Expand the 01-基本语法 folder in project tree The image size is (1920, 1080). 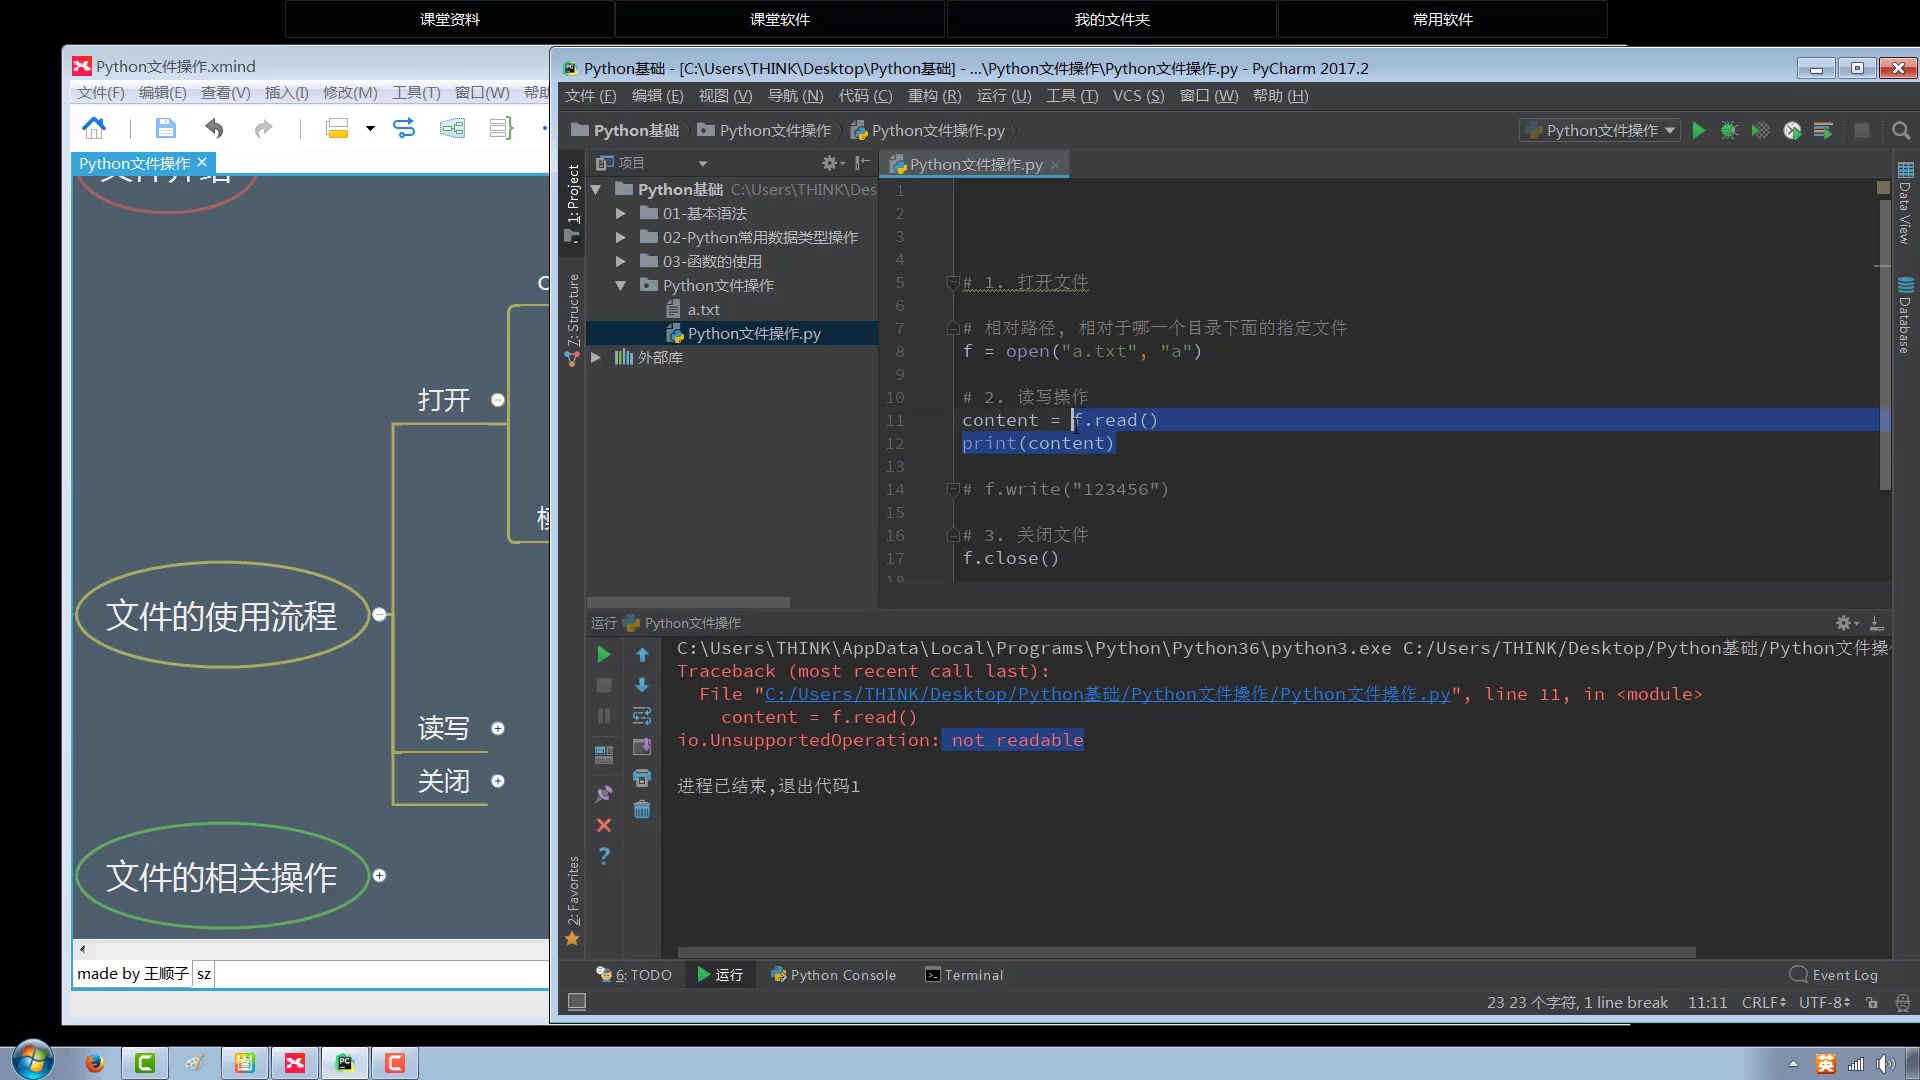[x=621, y=213]
